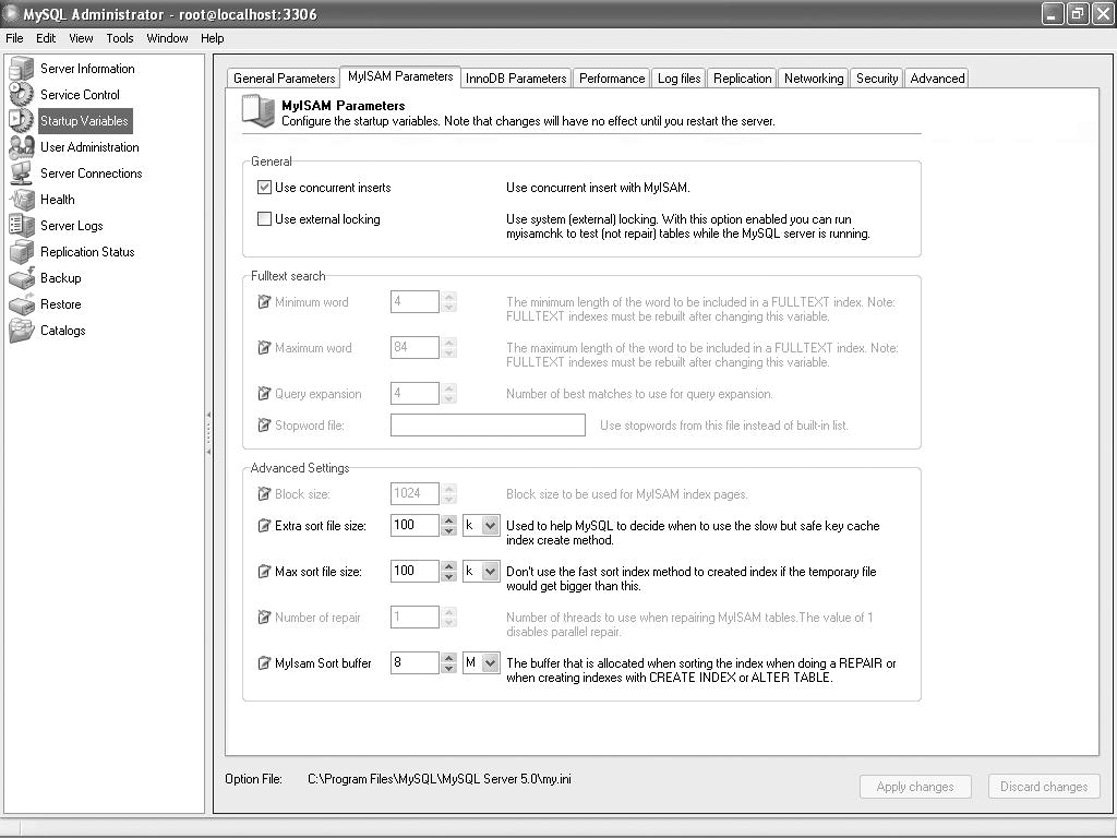Image resolution: width=1117 pixels, height=838 pixels.
Task: Click the Extra sort file size spinner arrows
Action: [x=449, y=526]
